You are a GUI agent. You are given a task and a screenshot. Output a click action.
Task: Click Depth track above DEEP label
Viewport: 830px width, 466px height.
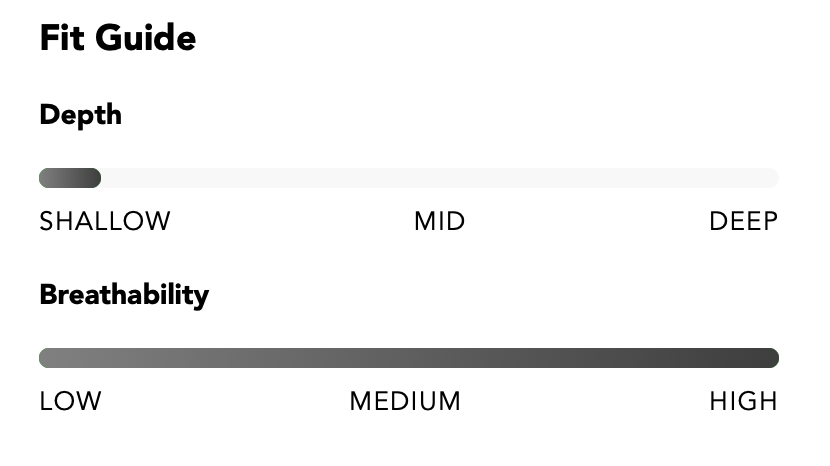click(744, 178)
